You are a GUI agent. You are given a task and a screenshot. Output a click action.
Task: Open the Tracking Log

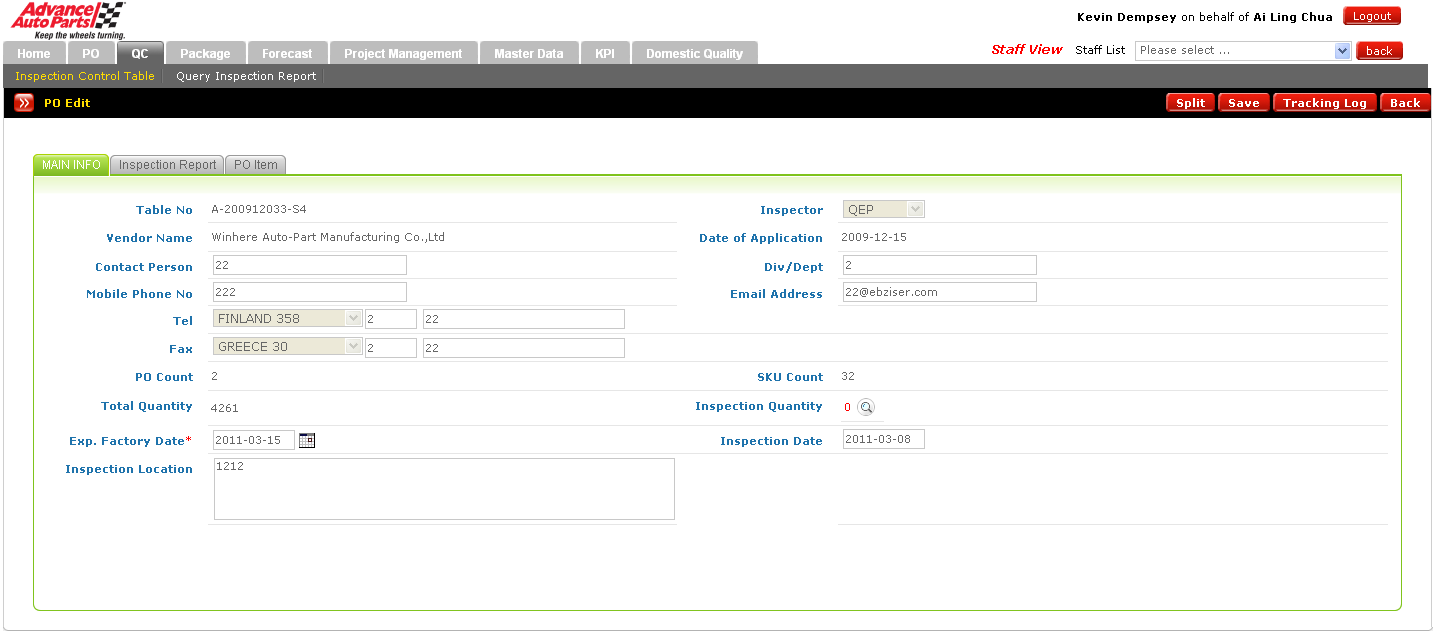[1324, 103]
